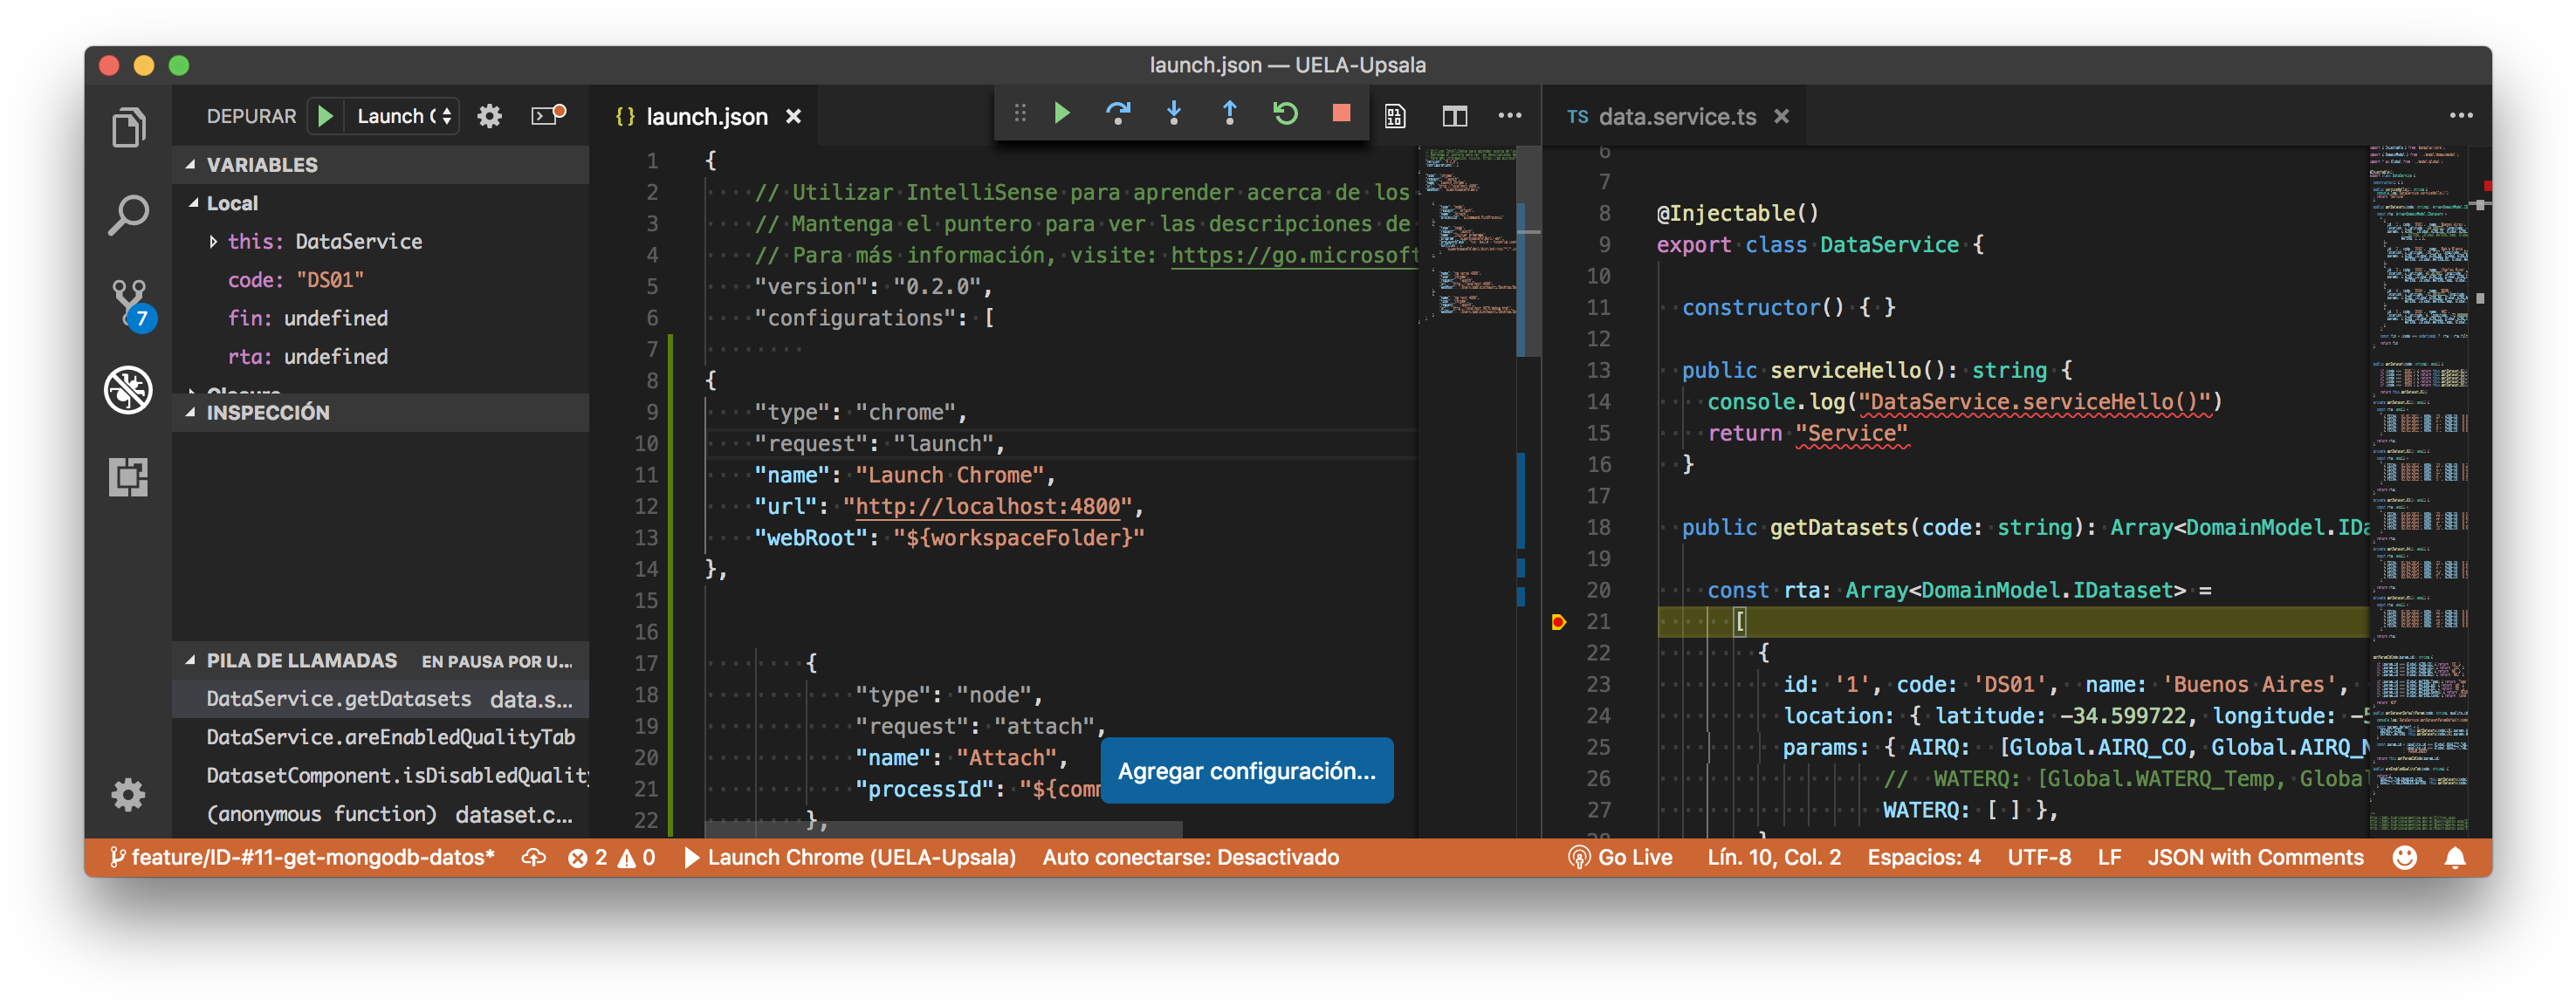Change indentation via Espacios: 4
2576x1006 pixels.
pos(1923,858)
